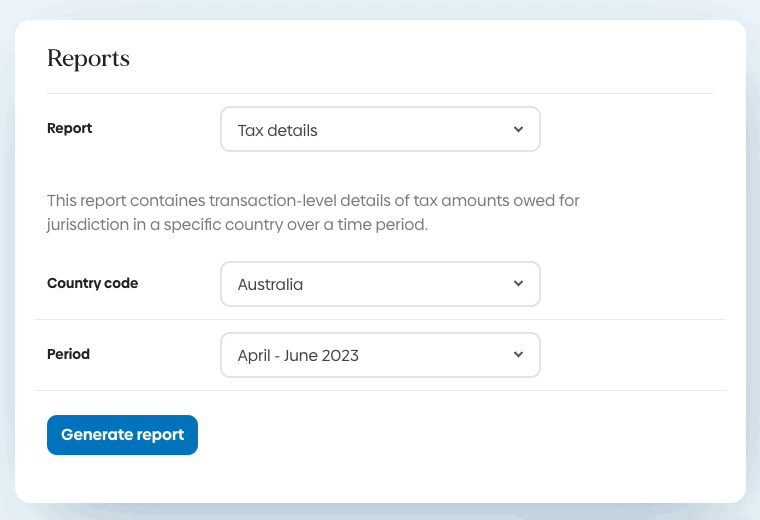Click the "Australia" selected country text
Viewport: 760px width, 520px height.
click(x=270, y=284)
